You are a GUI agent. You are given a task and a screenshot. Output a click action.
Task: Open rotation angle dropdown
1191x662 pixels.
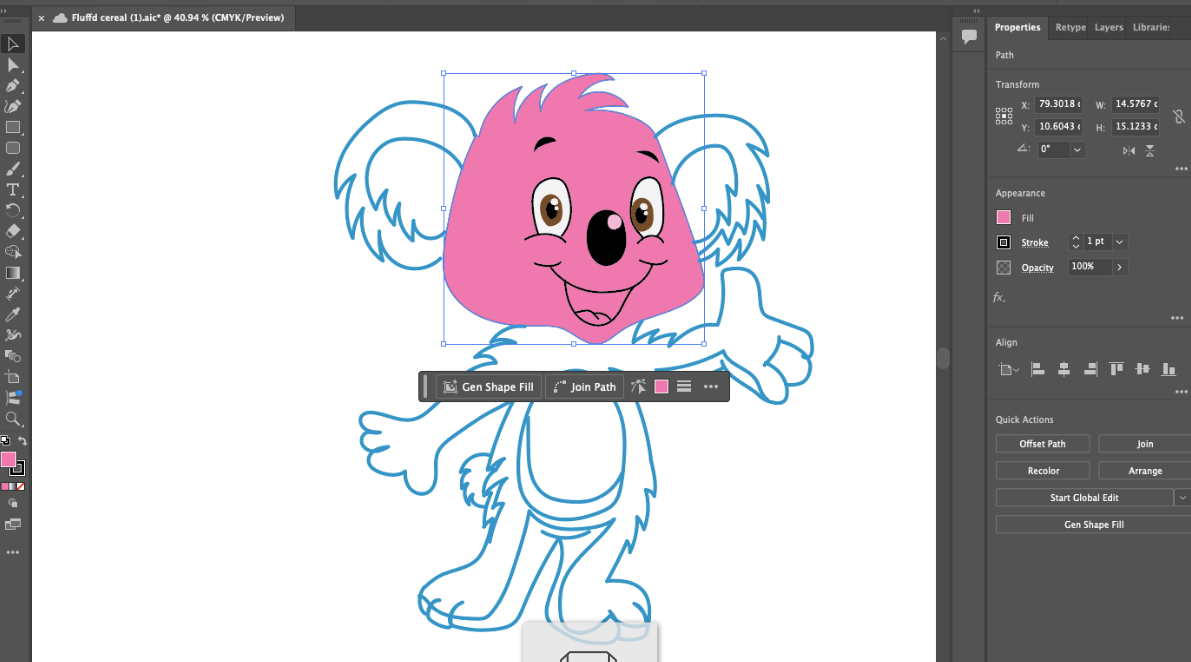point(1077,150)
